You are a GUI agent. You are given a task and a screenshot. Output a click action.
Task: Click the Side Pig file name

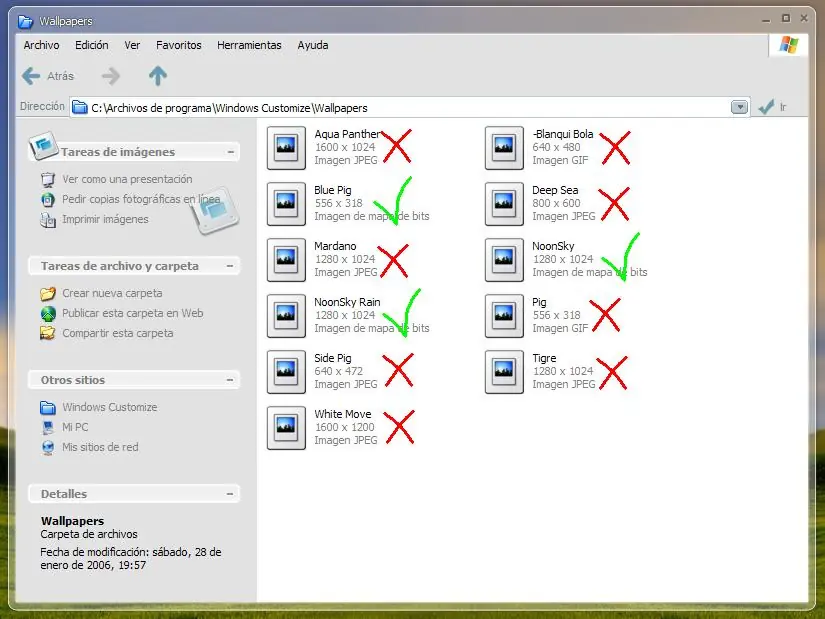point(333,358)
